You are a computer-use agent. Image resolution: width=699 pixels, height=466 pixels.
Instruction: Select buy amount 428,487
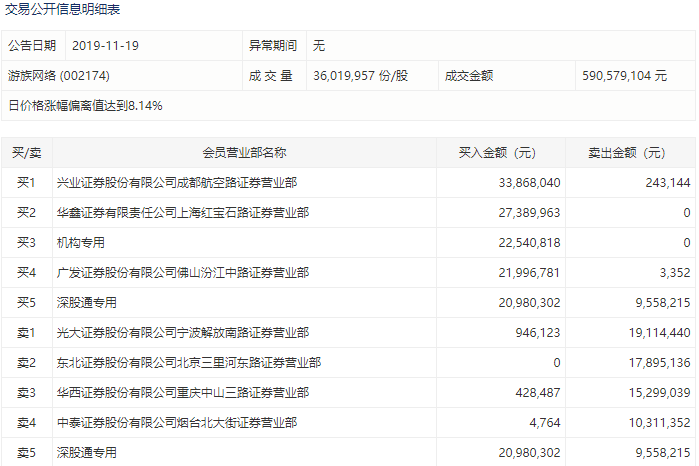point(538,392)
